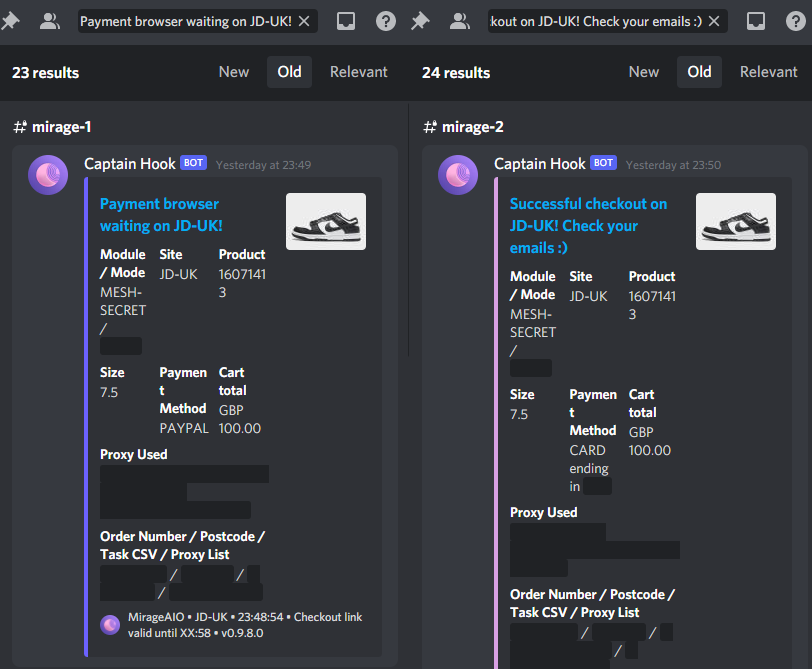Image resolution: width=812 pixels, height=669 pixels.
Task: Open inbox in left Discord window
Action: point(346,21)
